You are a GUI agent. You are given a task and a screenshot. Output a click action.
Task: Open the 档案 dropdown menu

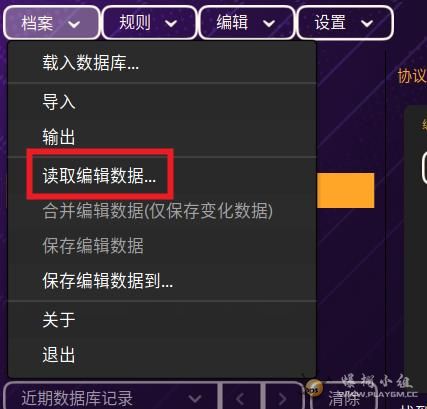tap(52, 23)
